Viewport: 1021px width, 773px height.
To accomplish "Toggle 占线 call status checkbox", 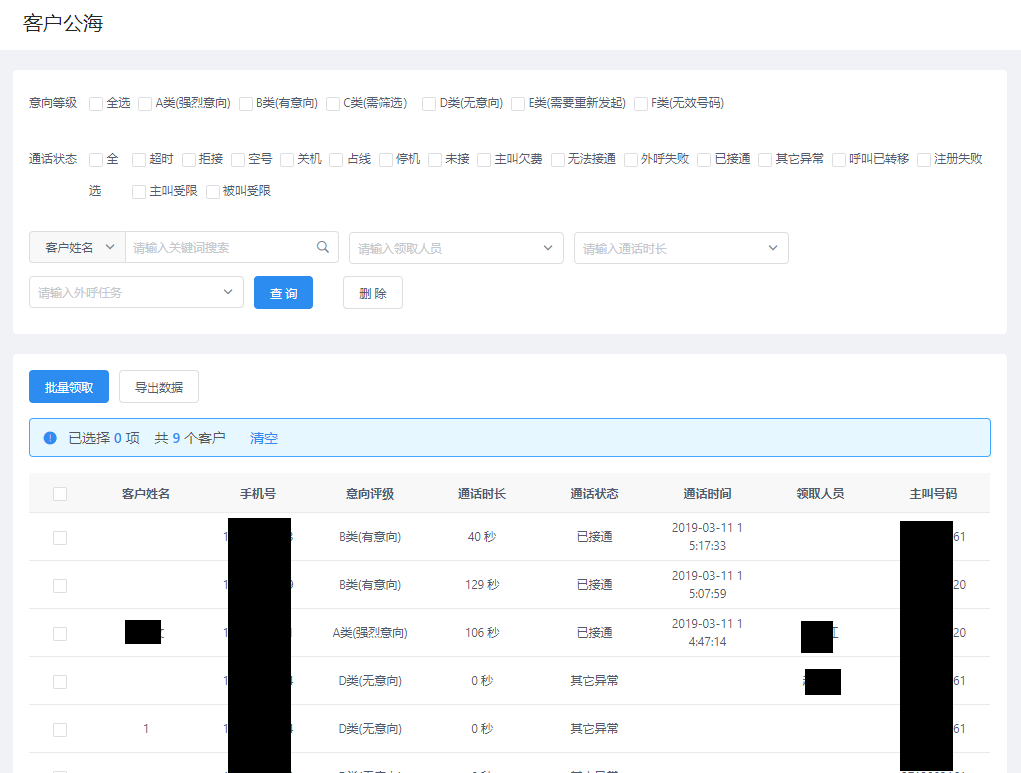I will (336, 160).
